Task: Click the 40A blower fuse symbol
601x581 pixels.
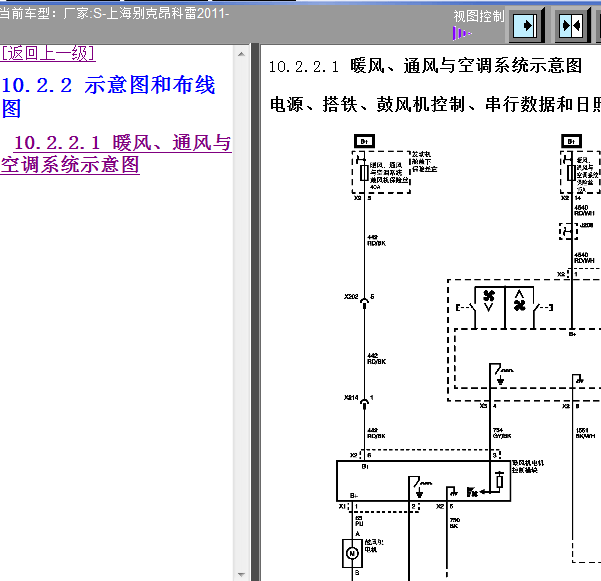Action: coord(364,173)
